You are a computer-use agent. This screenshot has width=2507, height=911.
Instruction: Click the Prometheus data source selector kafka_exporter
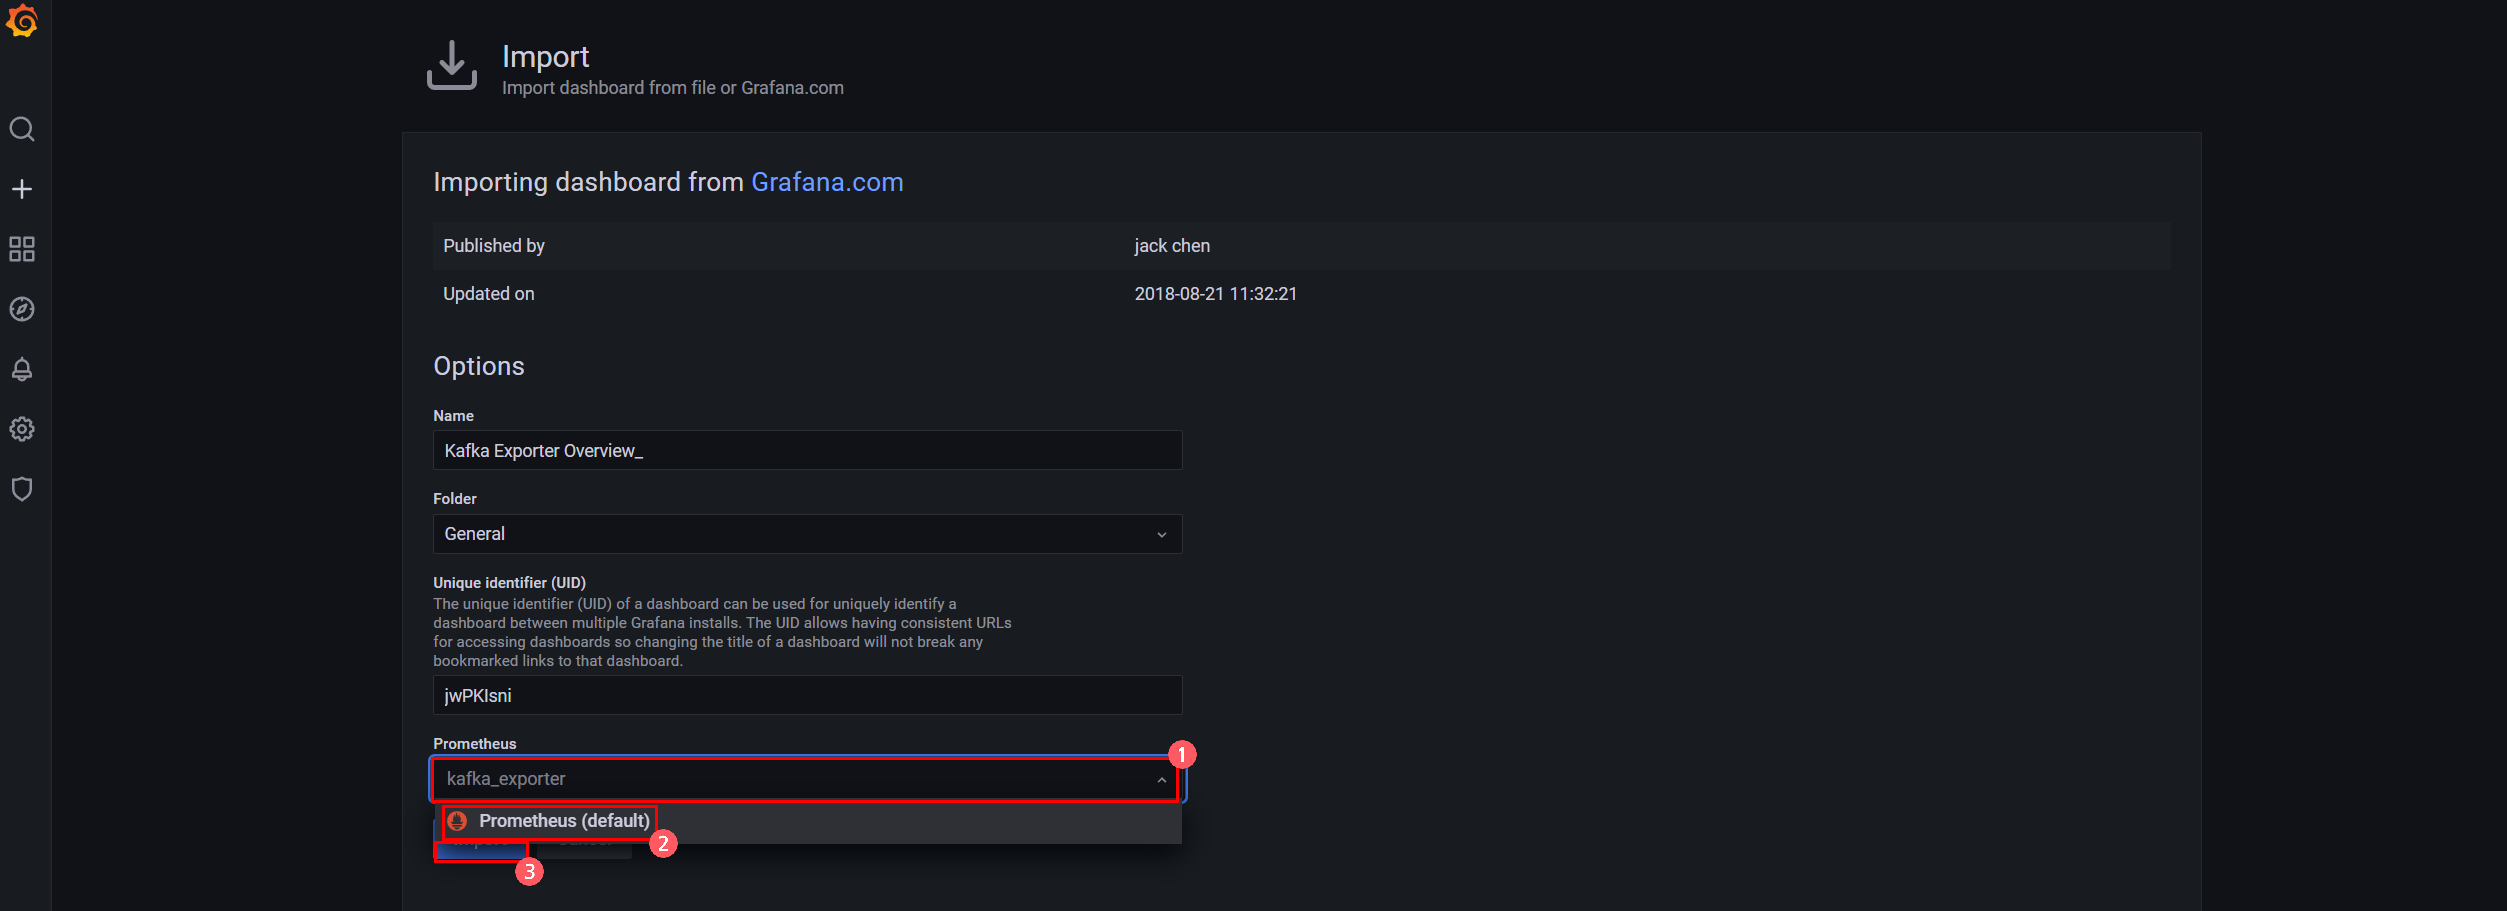[x=807, y=779]
